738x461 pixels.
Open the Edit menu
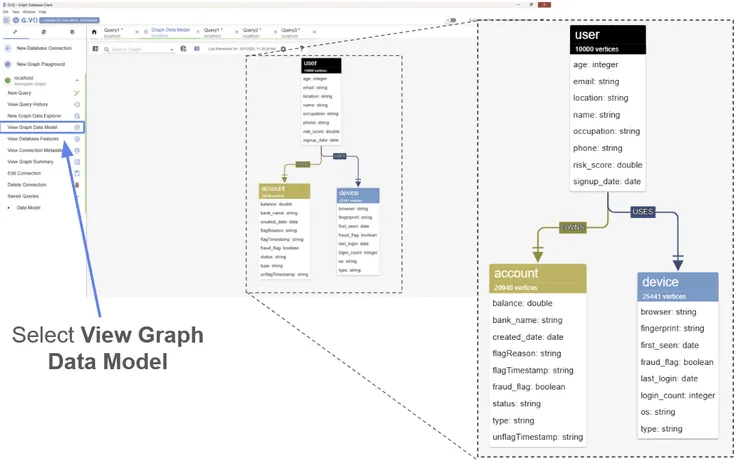[x=5, y=12]
